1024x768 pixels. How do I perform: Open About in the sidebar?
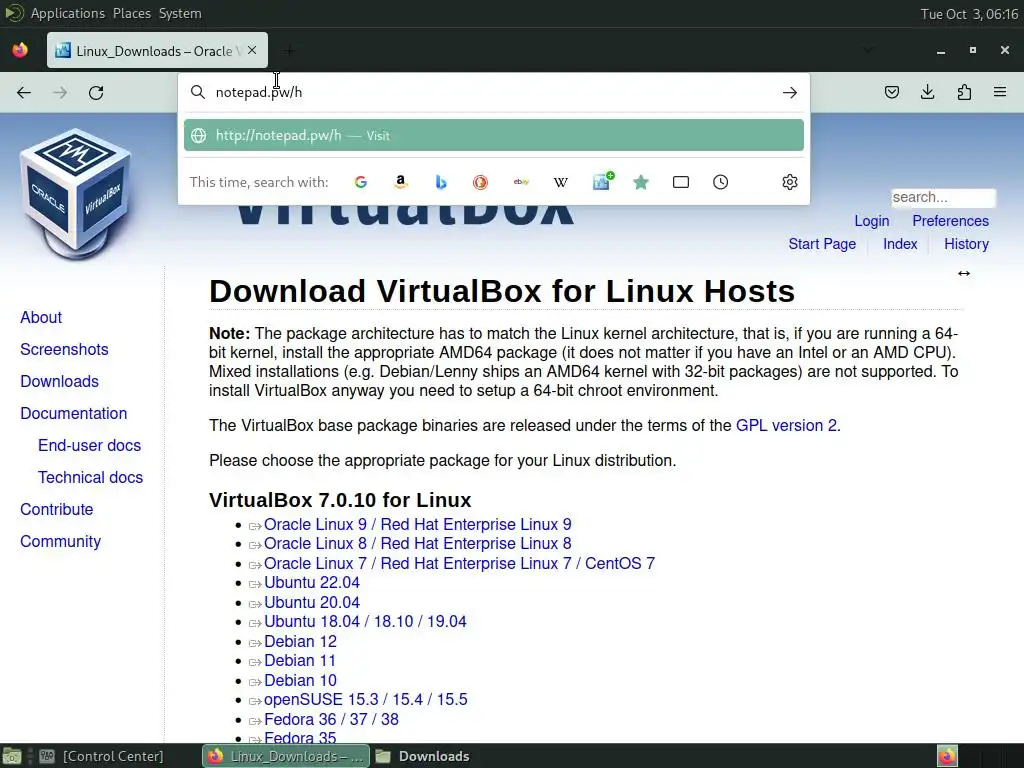coord(41,317)
